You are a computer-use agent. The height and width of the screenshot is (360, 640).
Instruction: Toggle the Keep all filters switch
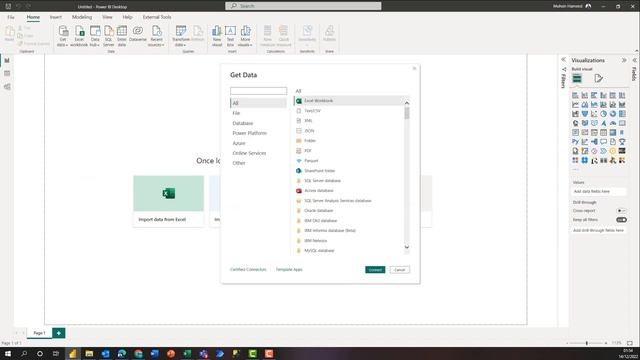click(621, 220)
